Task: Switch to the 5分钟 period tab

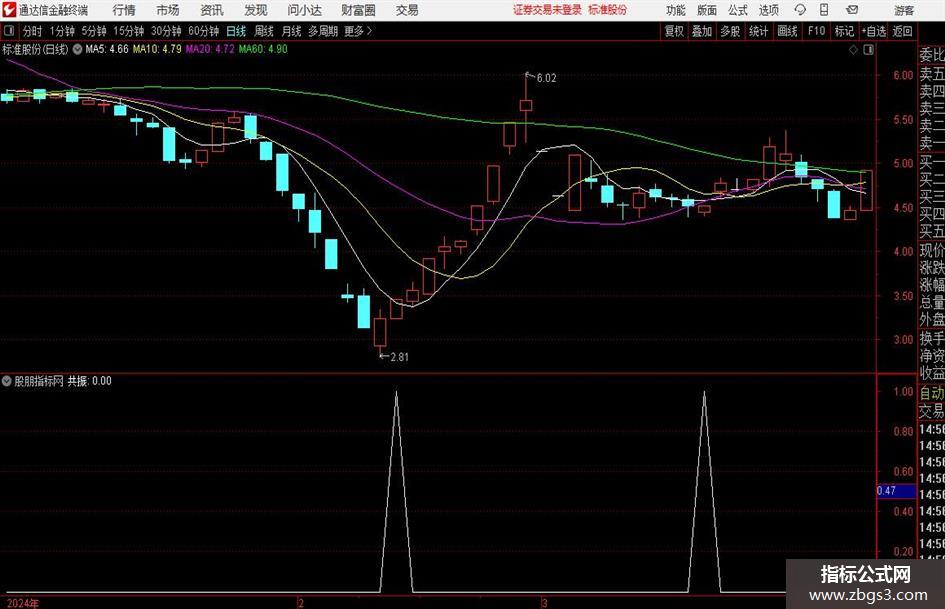Action: pos(94,31)
